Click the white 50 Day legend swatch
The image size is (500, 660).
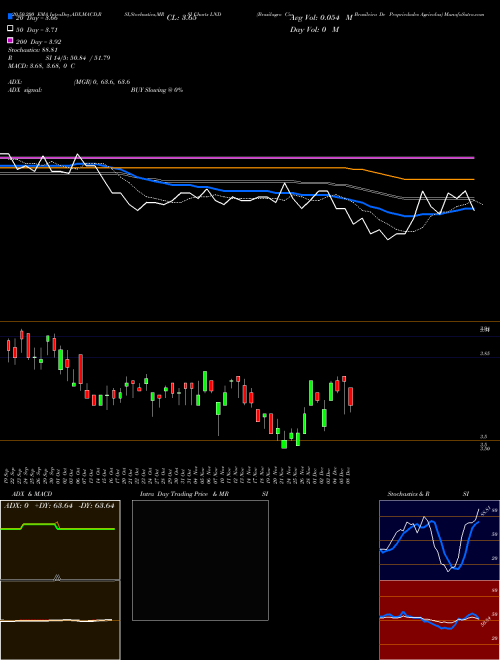pos(10,29)
